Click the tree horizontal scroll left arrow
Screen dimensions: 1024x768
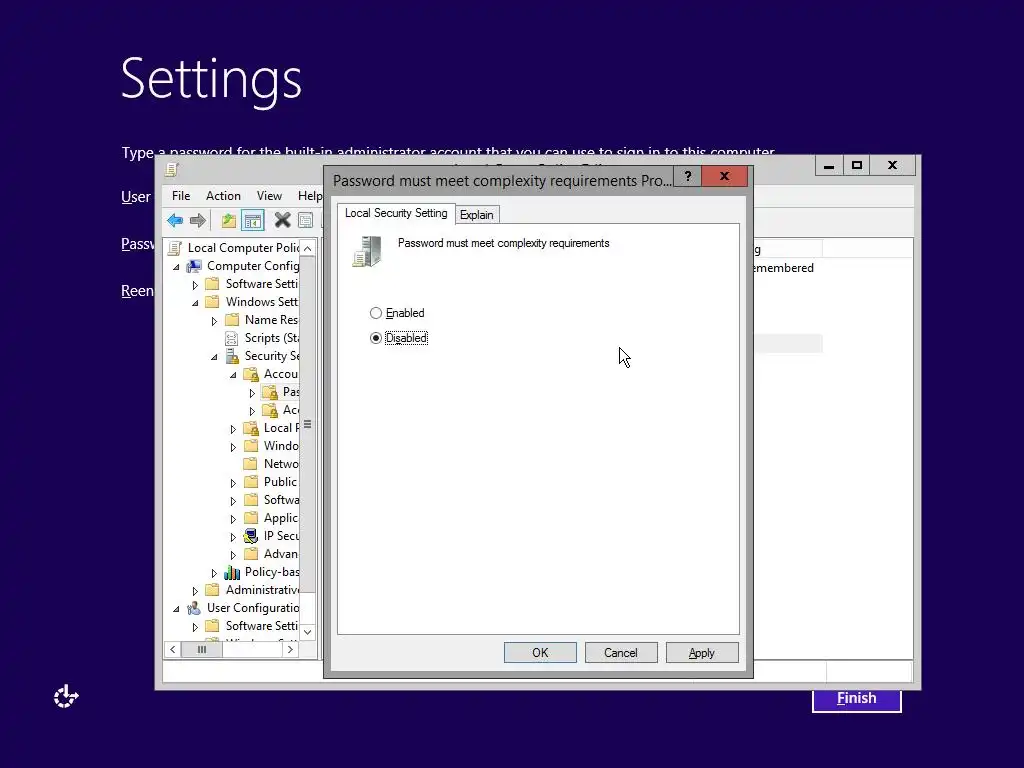(x=172, y=650)
